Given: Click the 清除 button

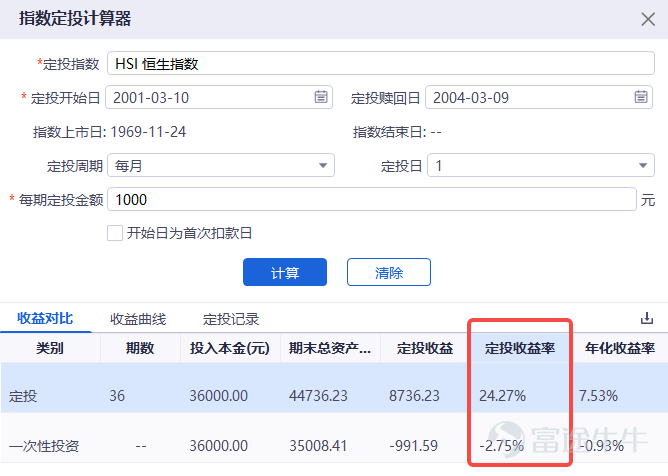Looking at the screenshot, I should pos(389,272).
